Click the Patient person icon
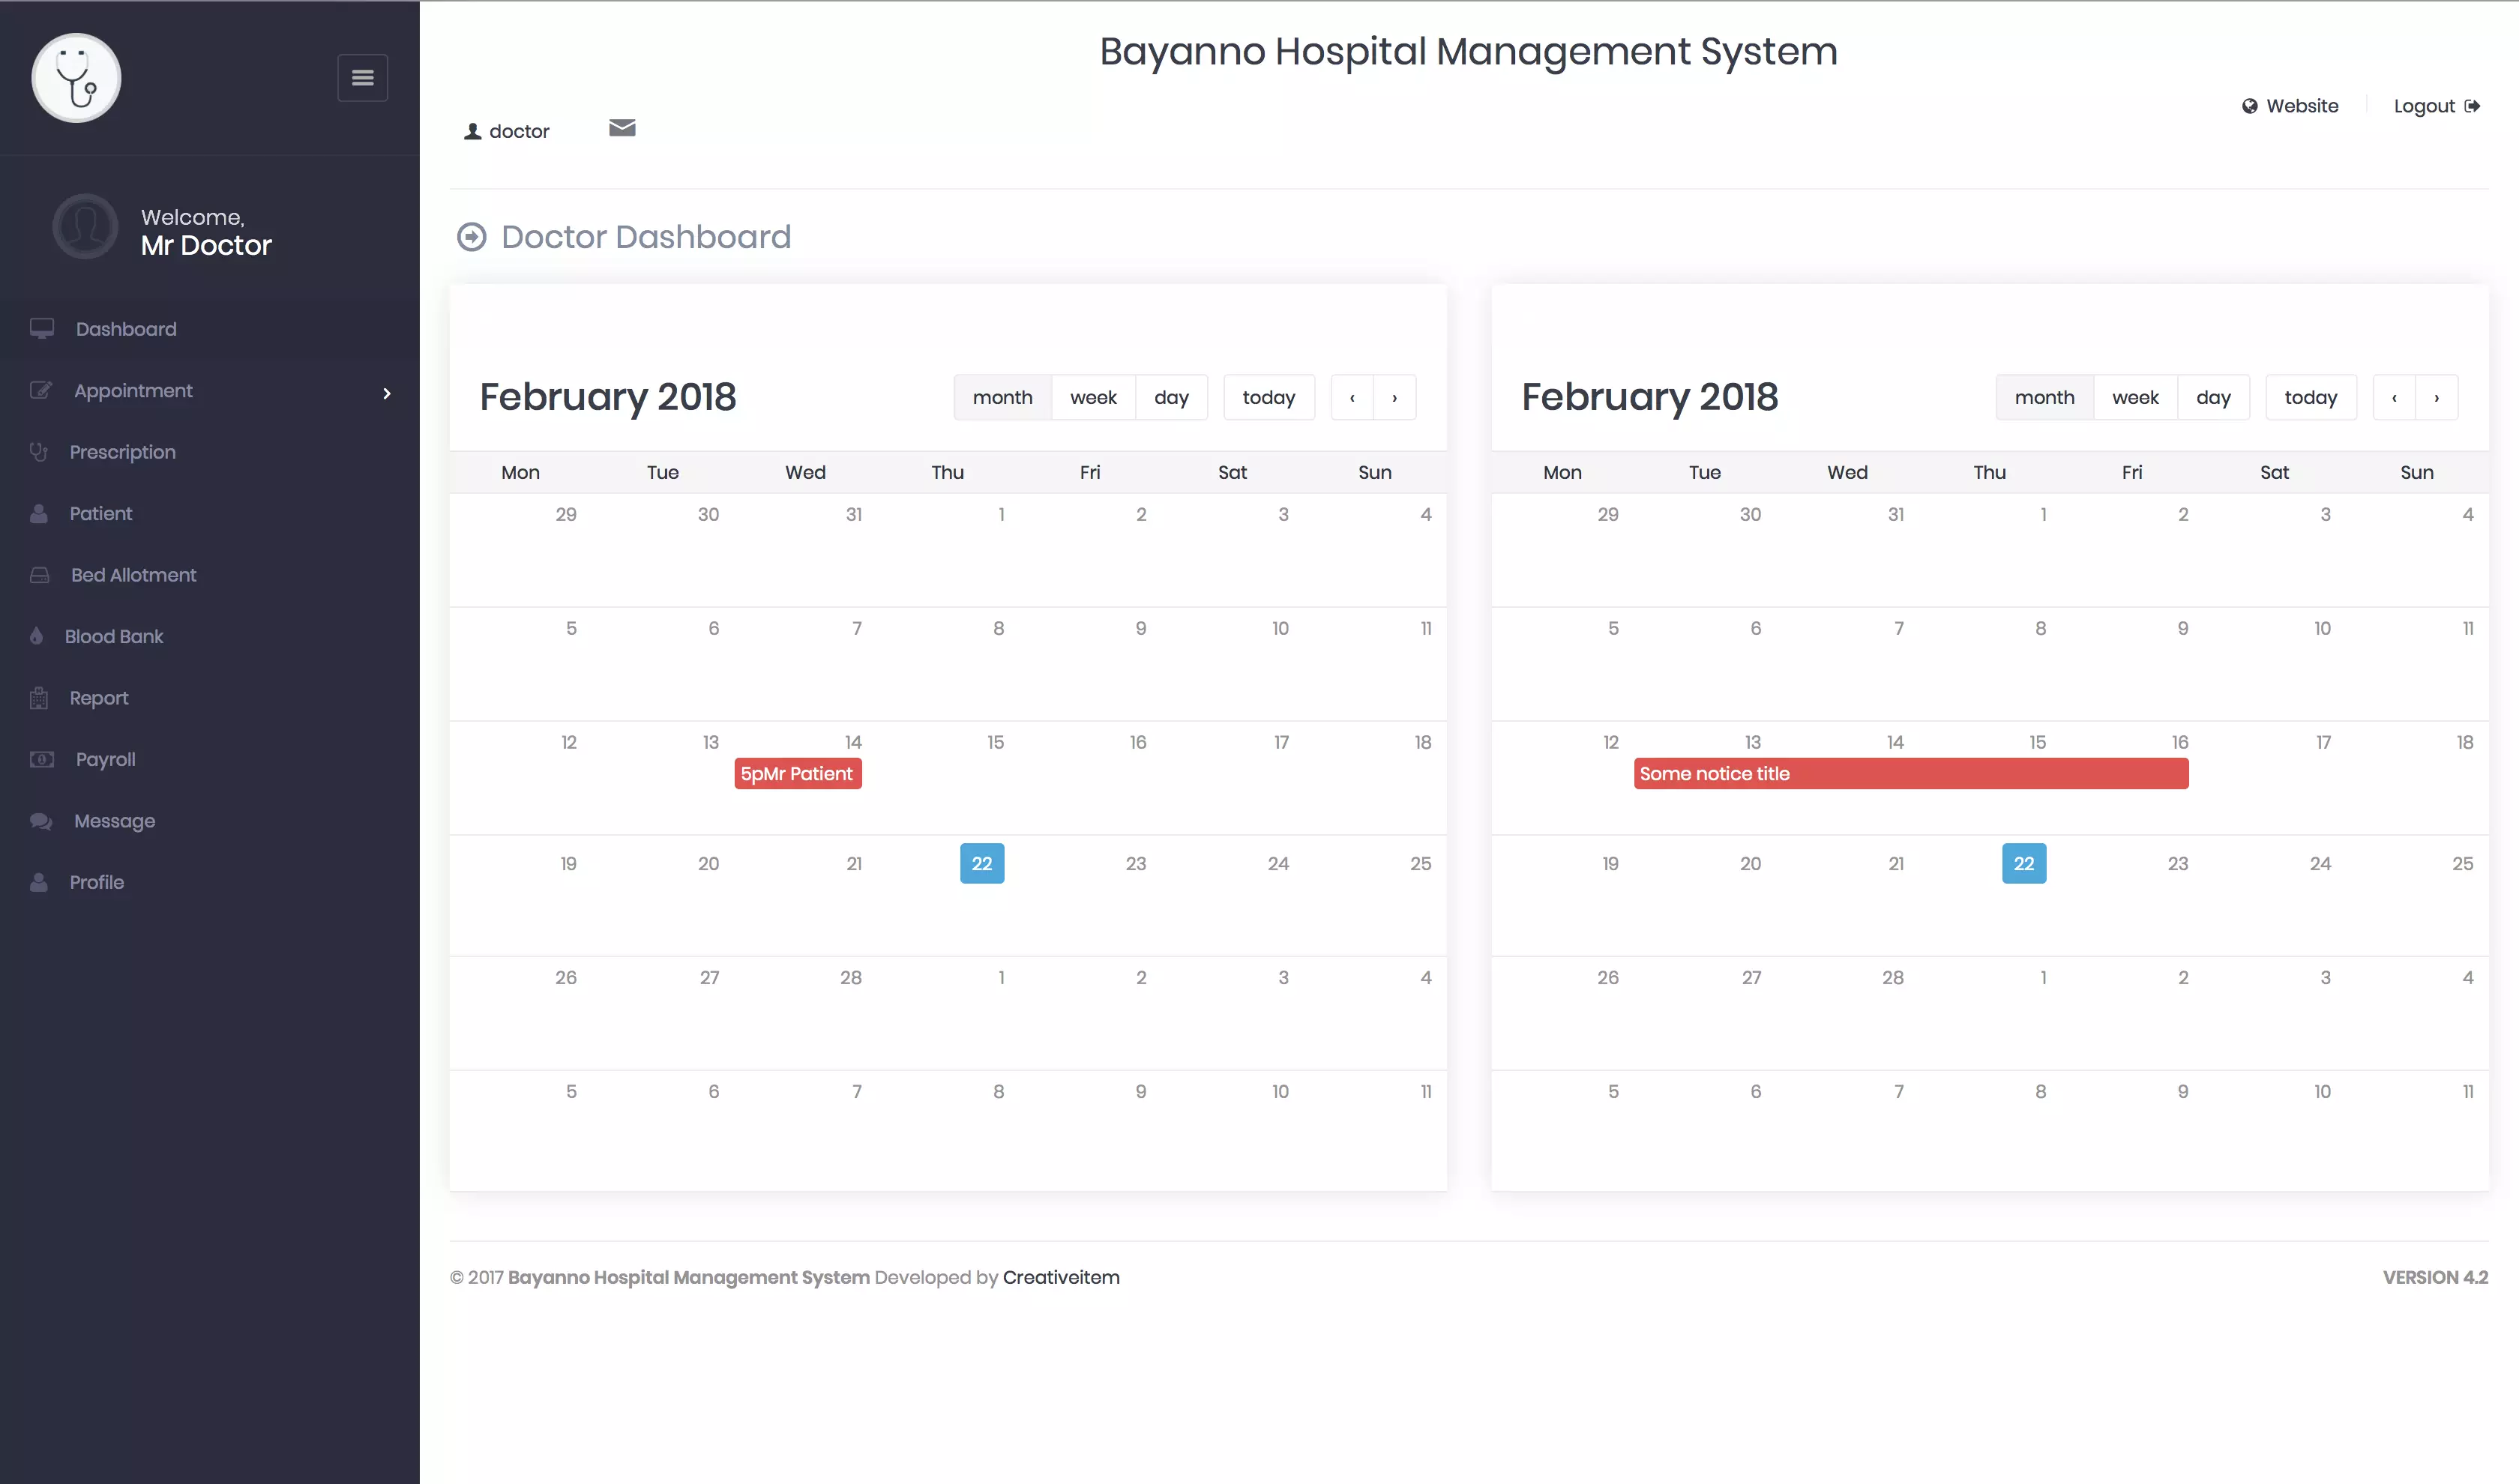The height and width of the screenshot is (1484, 2519). [39, 513]
